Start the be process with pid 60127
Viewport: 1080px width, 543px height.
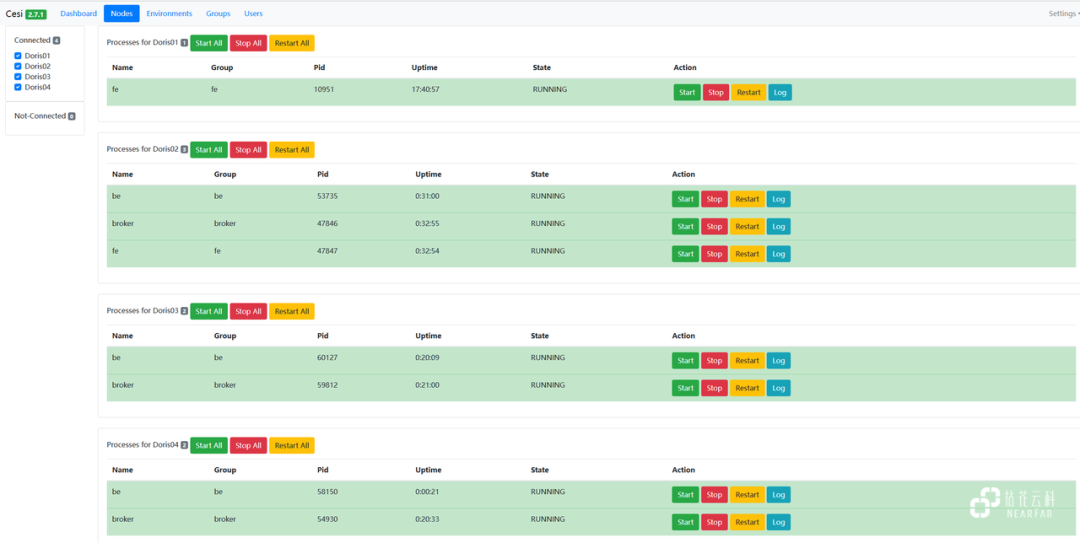(685, 360)
